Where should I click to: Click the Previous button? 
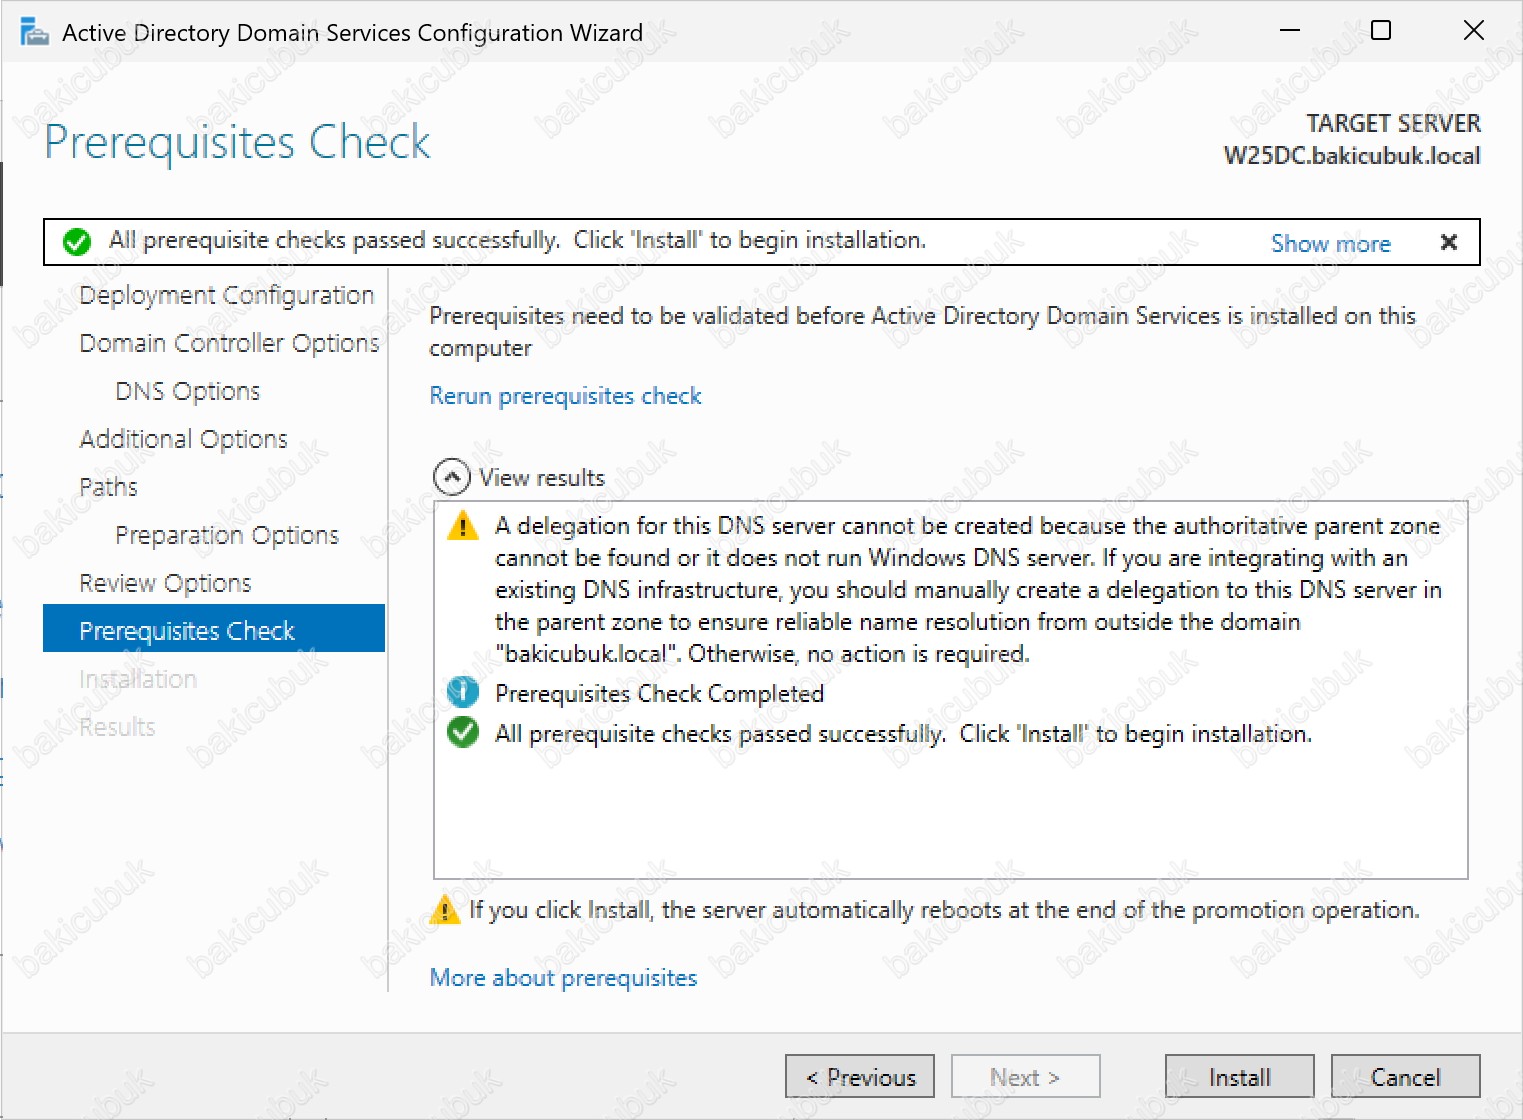coord(860,1076)
